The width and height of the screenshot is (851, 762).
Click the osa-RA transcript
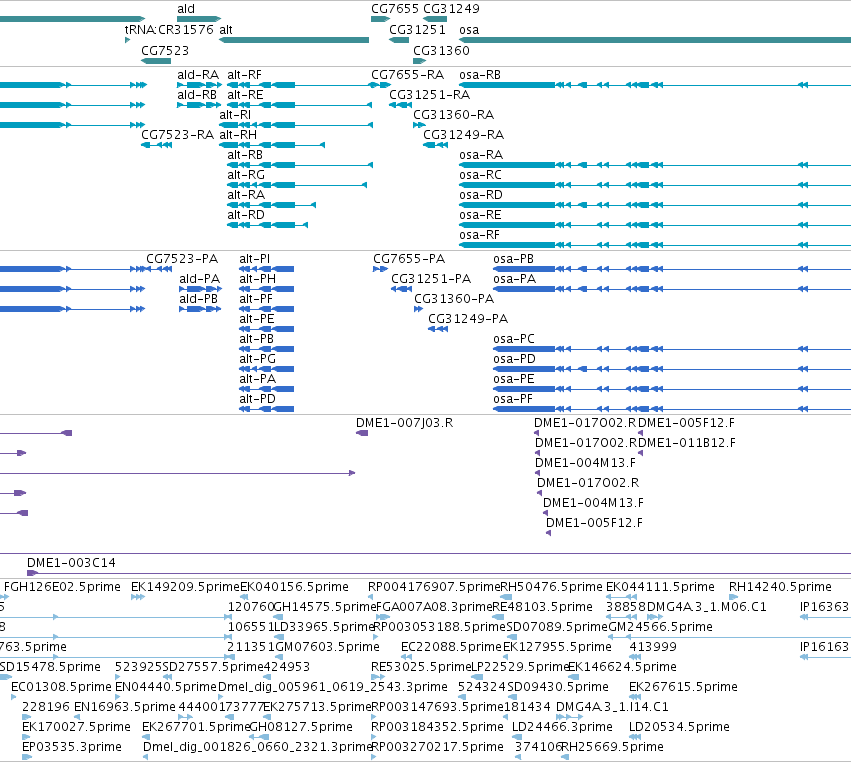(655, 165)
